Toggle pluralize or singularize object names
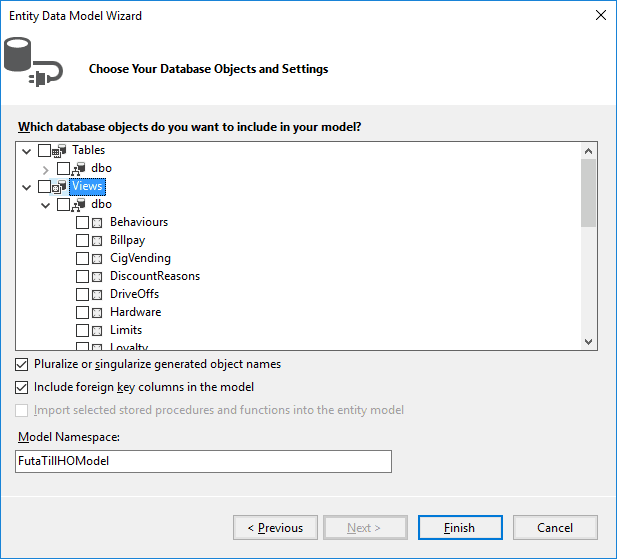Screen dimensions: 617x559 [22, 365]
